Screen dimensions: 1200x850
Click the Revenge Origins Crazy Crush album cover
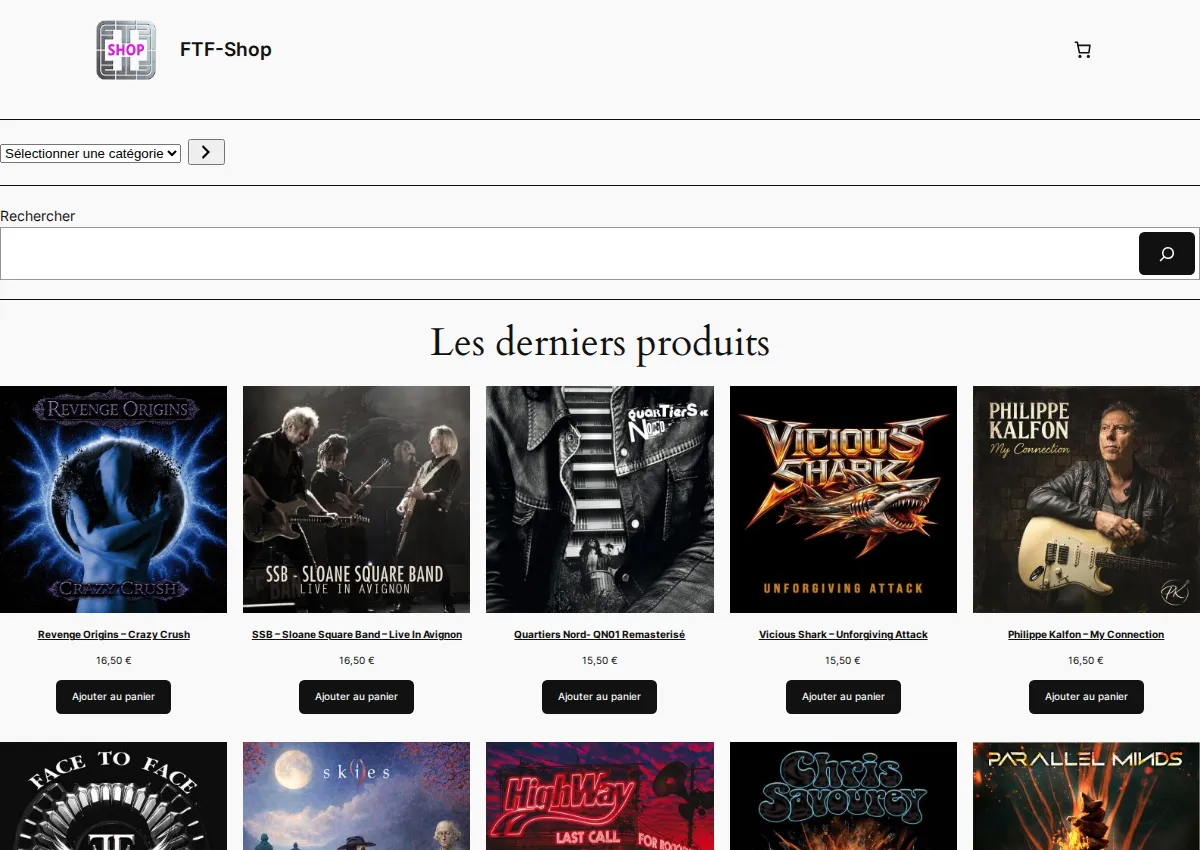pos(113,499)
